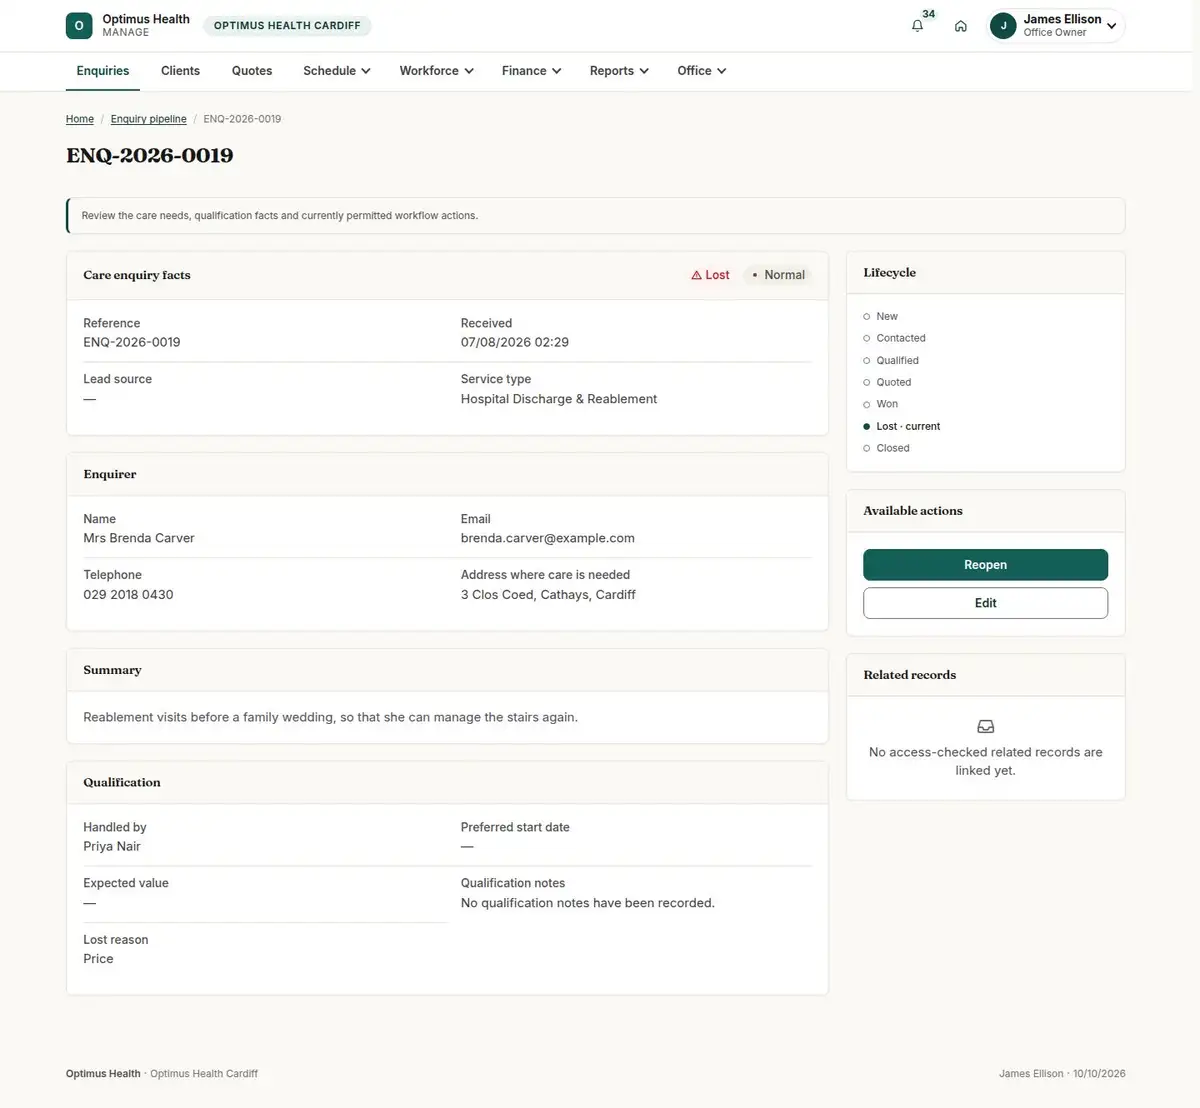This screenshot has height=1108, width=1200.
Task: Open the notifications bell icon
Action: pos(917,26)
